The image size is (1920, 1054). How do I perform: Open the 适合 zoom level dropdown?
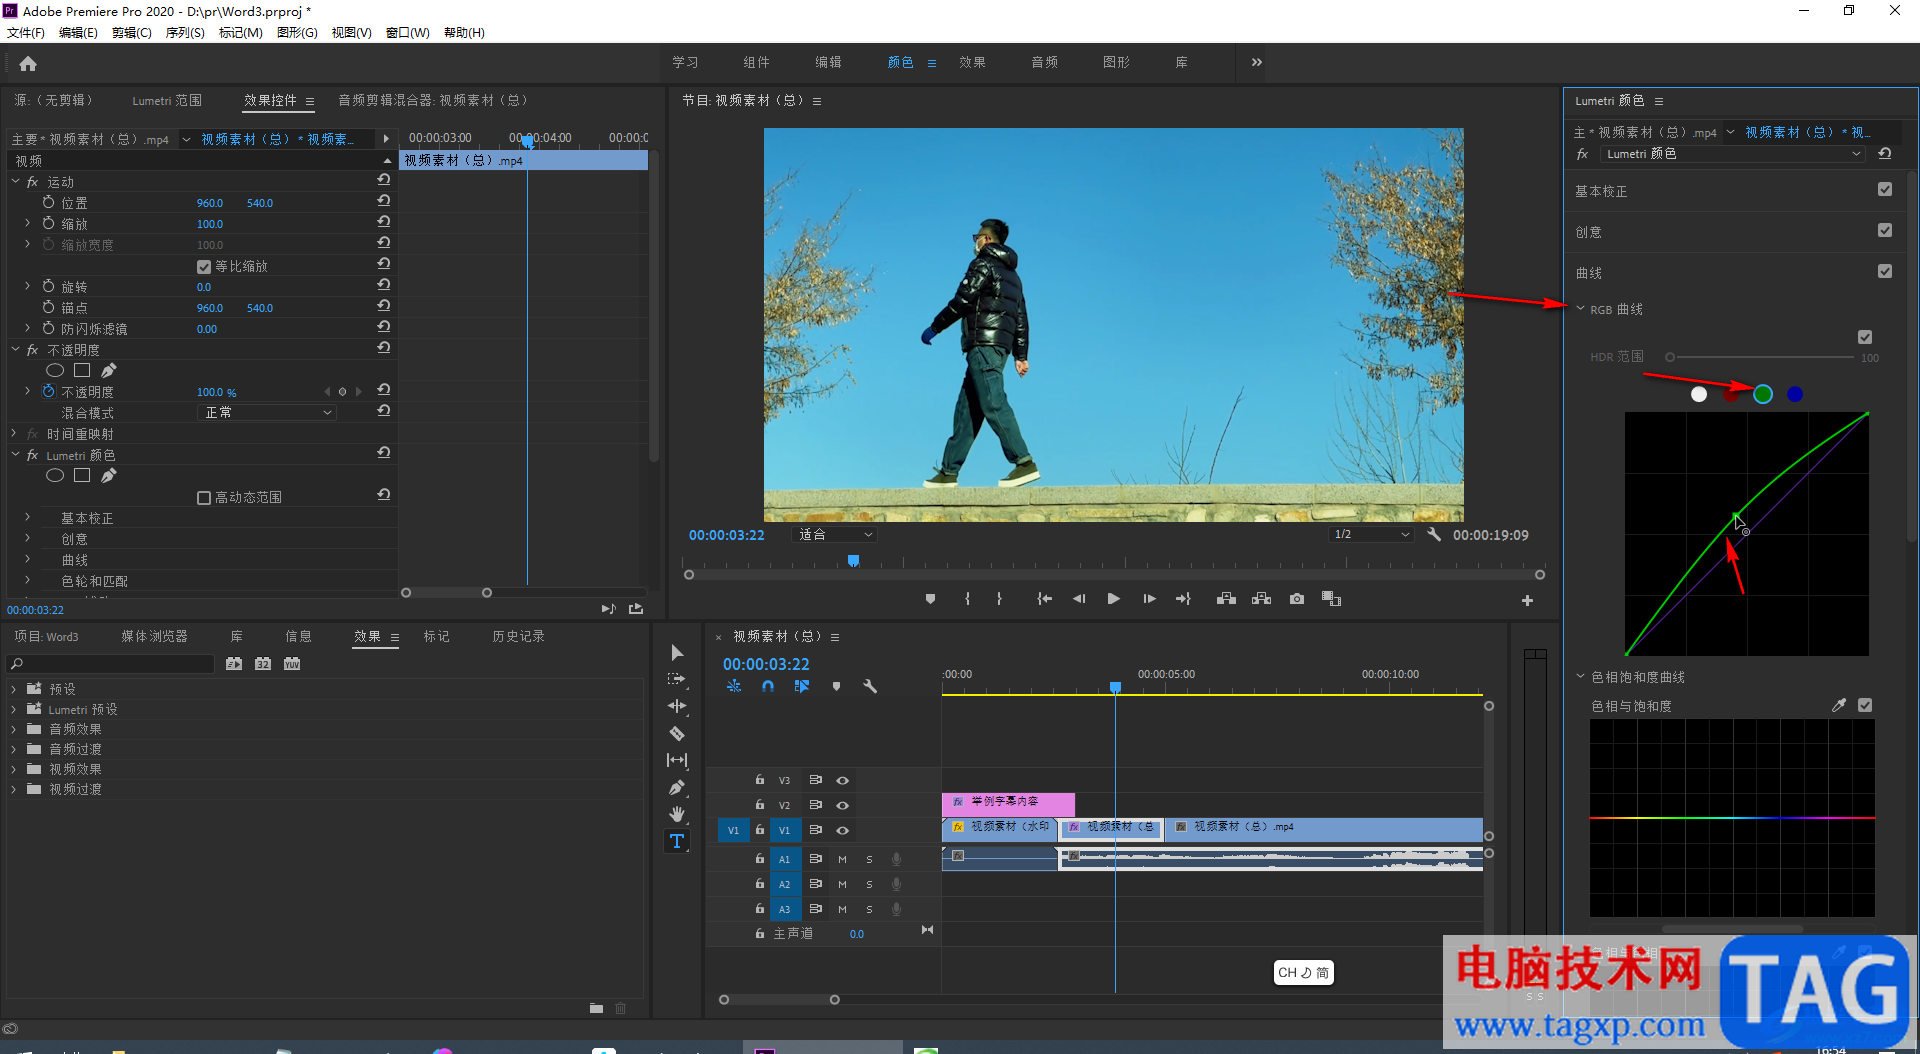tap(835, 535)
